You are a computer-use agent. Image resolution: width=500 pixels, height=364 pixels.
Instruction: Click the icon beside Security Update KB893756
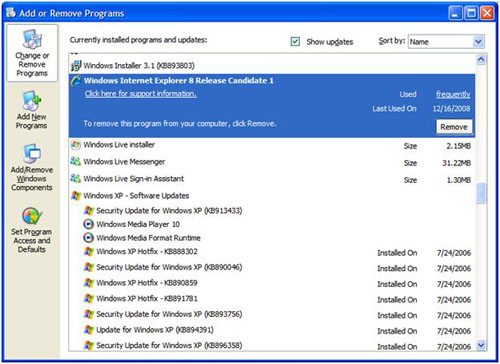tap(89, 314)
